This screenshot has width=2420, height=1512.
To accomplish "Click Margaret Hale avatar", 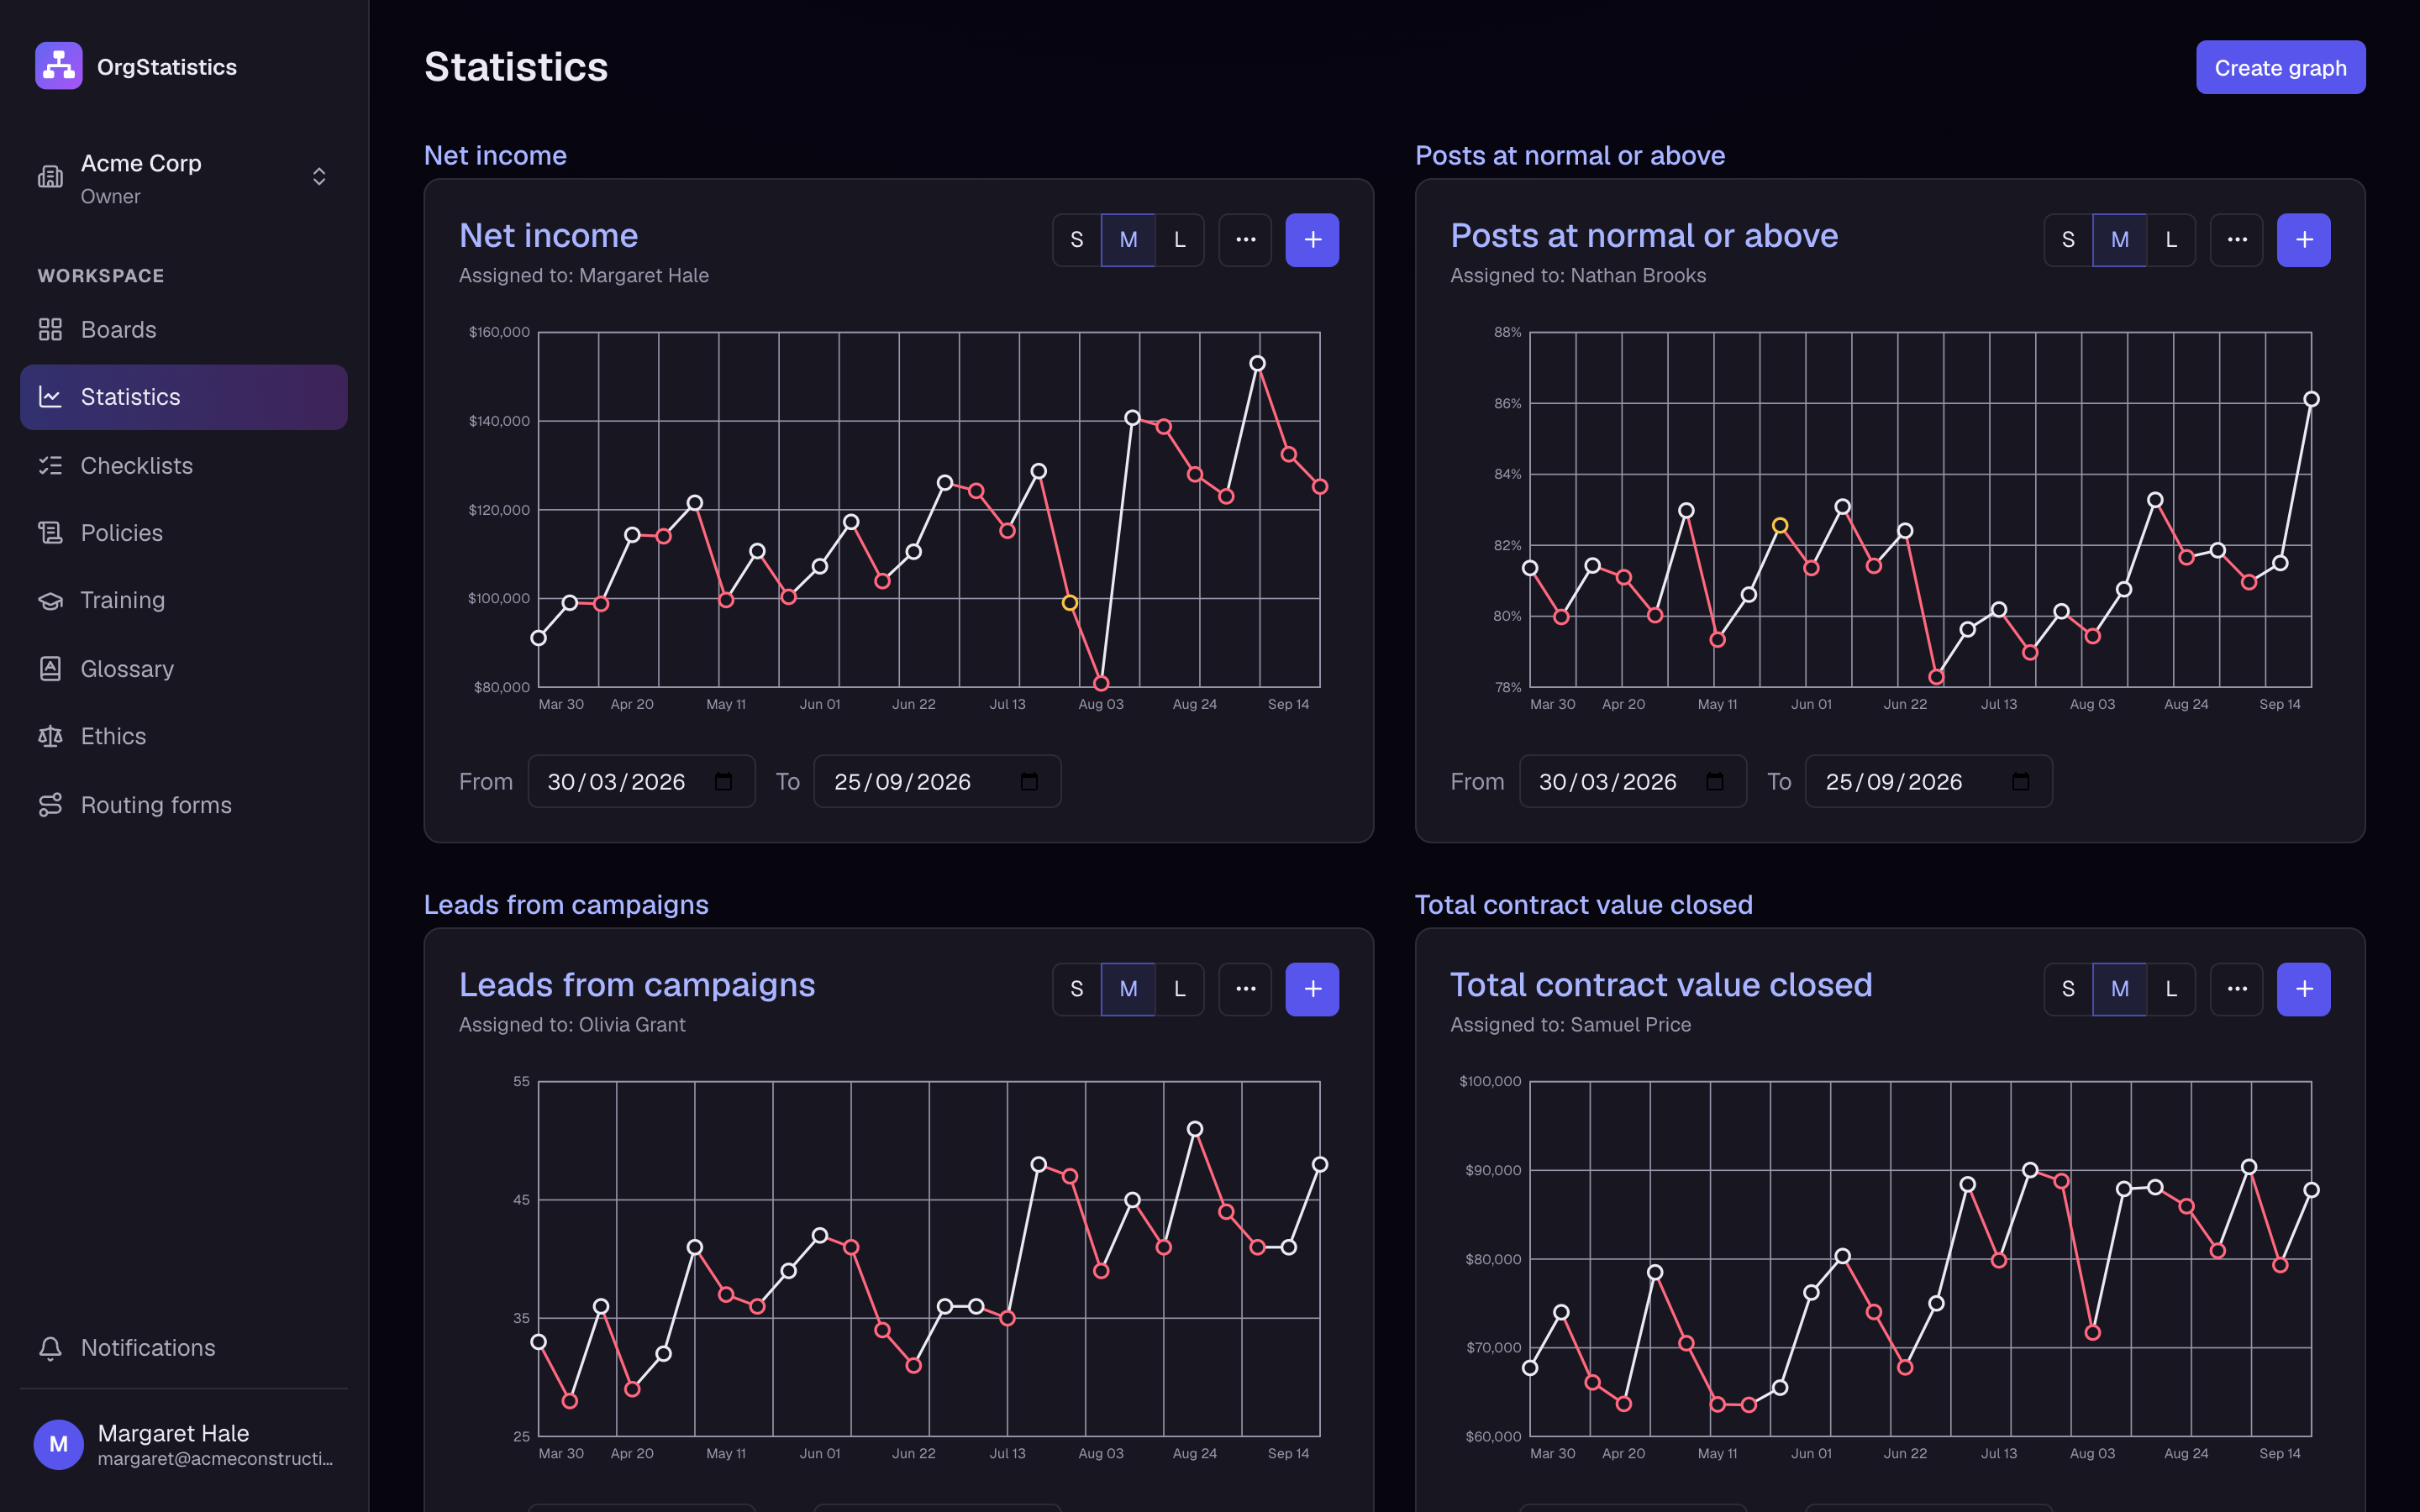I will [x=59, y=1444].
